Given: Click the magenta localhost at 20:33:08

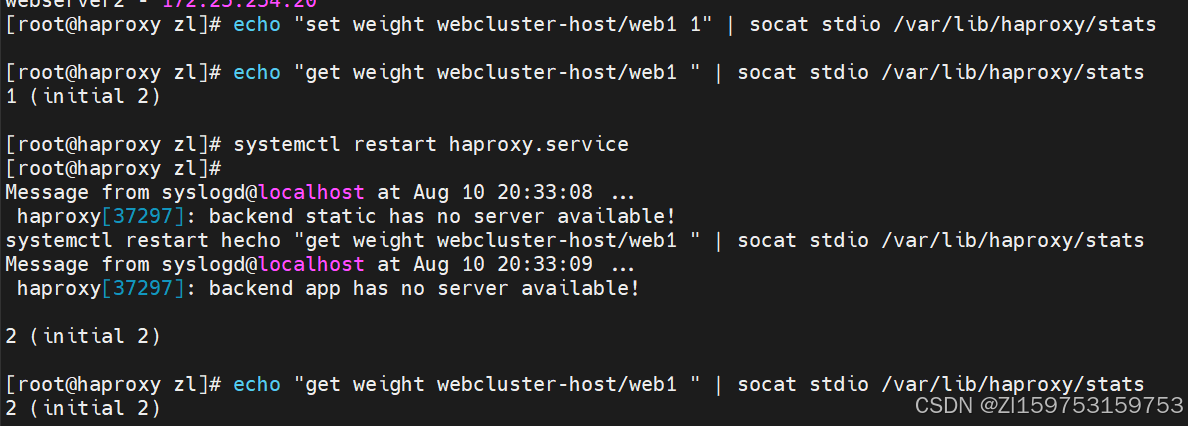Looking at the screenshot, I should click(x=311, y=193).
